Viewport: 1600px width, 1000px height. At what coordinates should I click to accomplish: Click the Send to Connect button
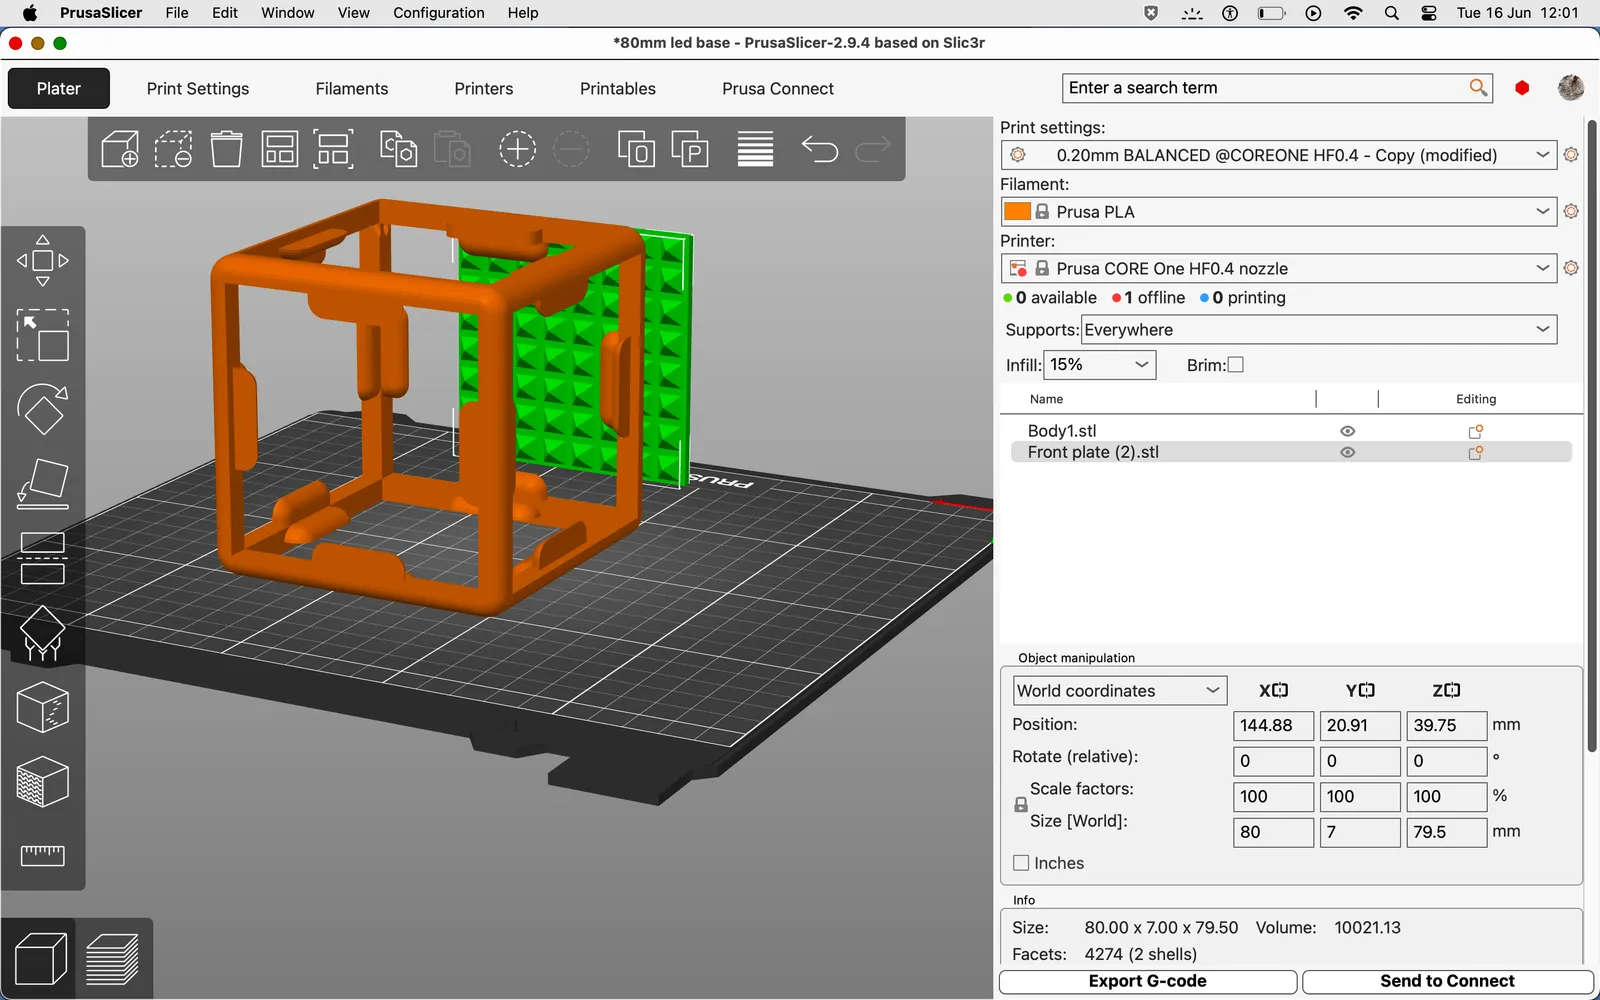pos(1448,982)
